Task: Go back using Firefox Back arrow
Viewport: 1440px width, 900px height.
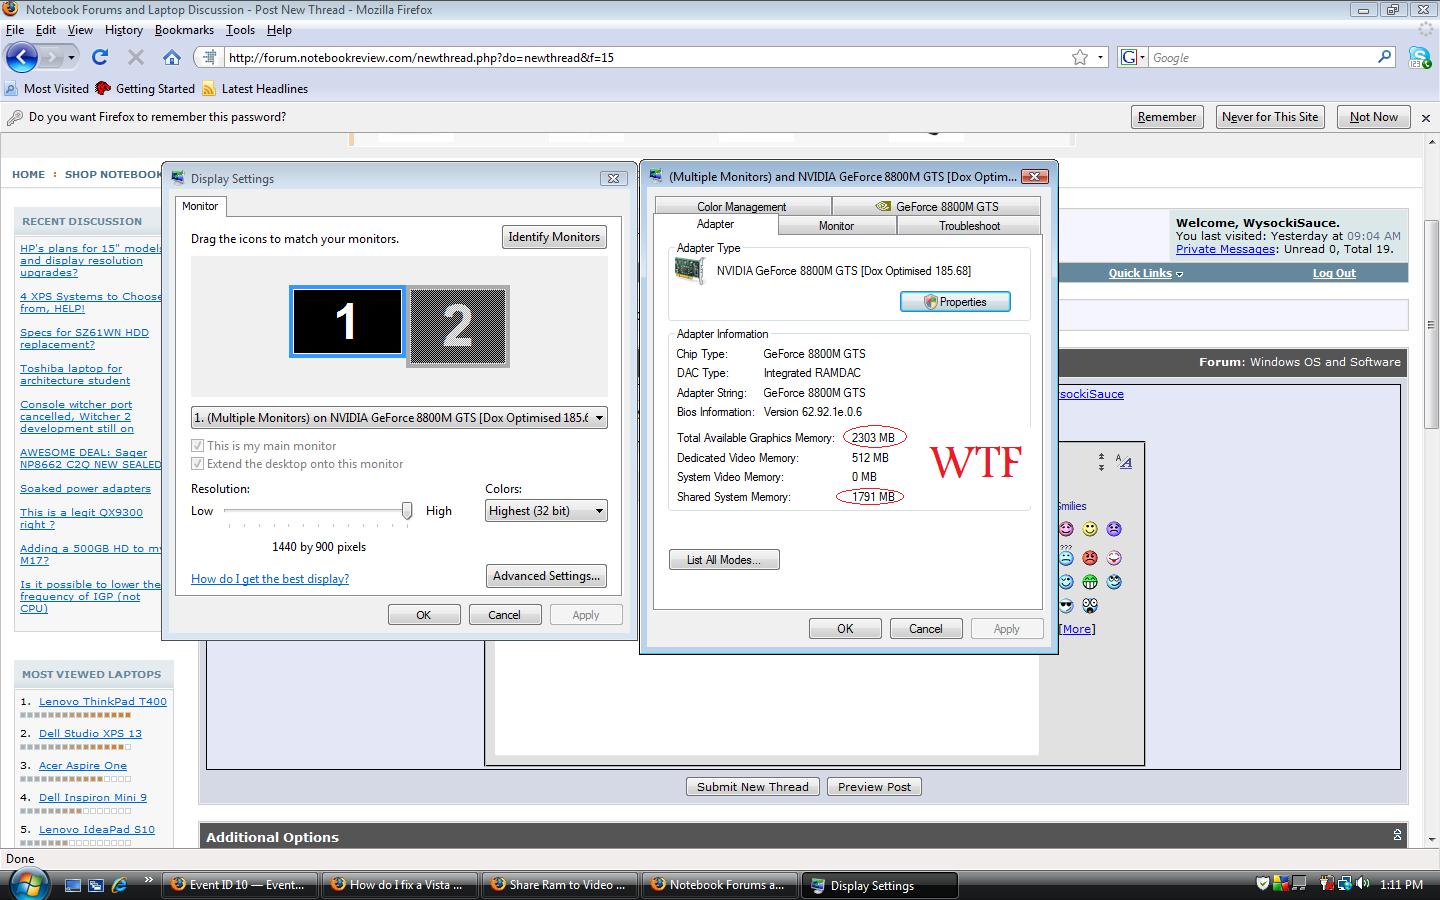Action: coord(22,57)
